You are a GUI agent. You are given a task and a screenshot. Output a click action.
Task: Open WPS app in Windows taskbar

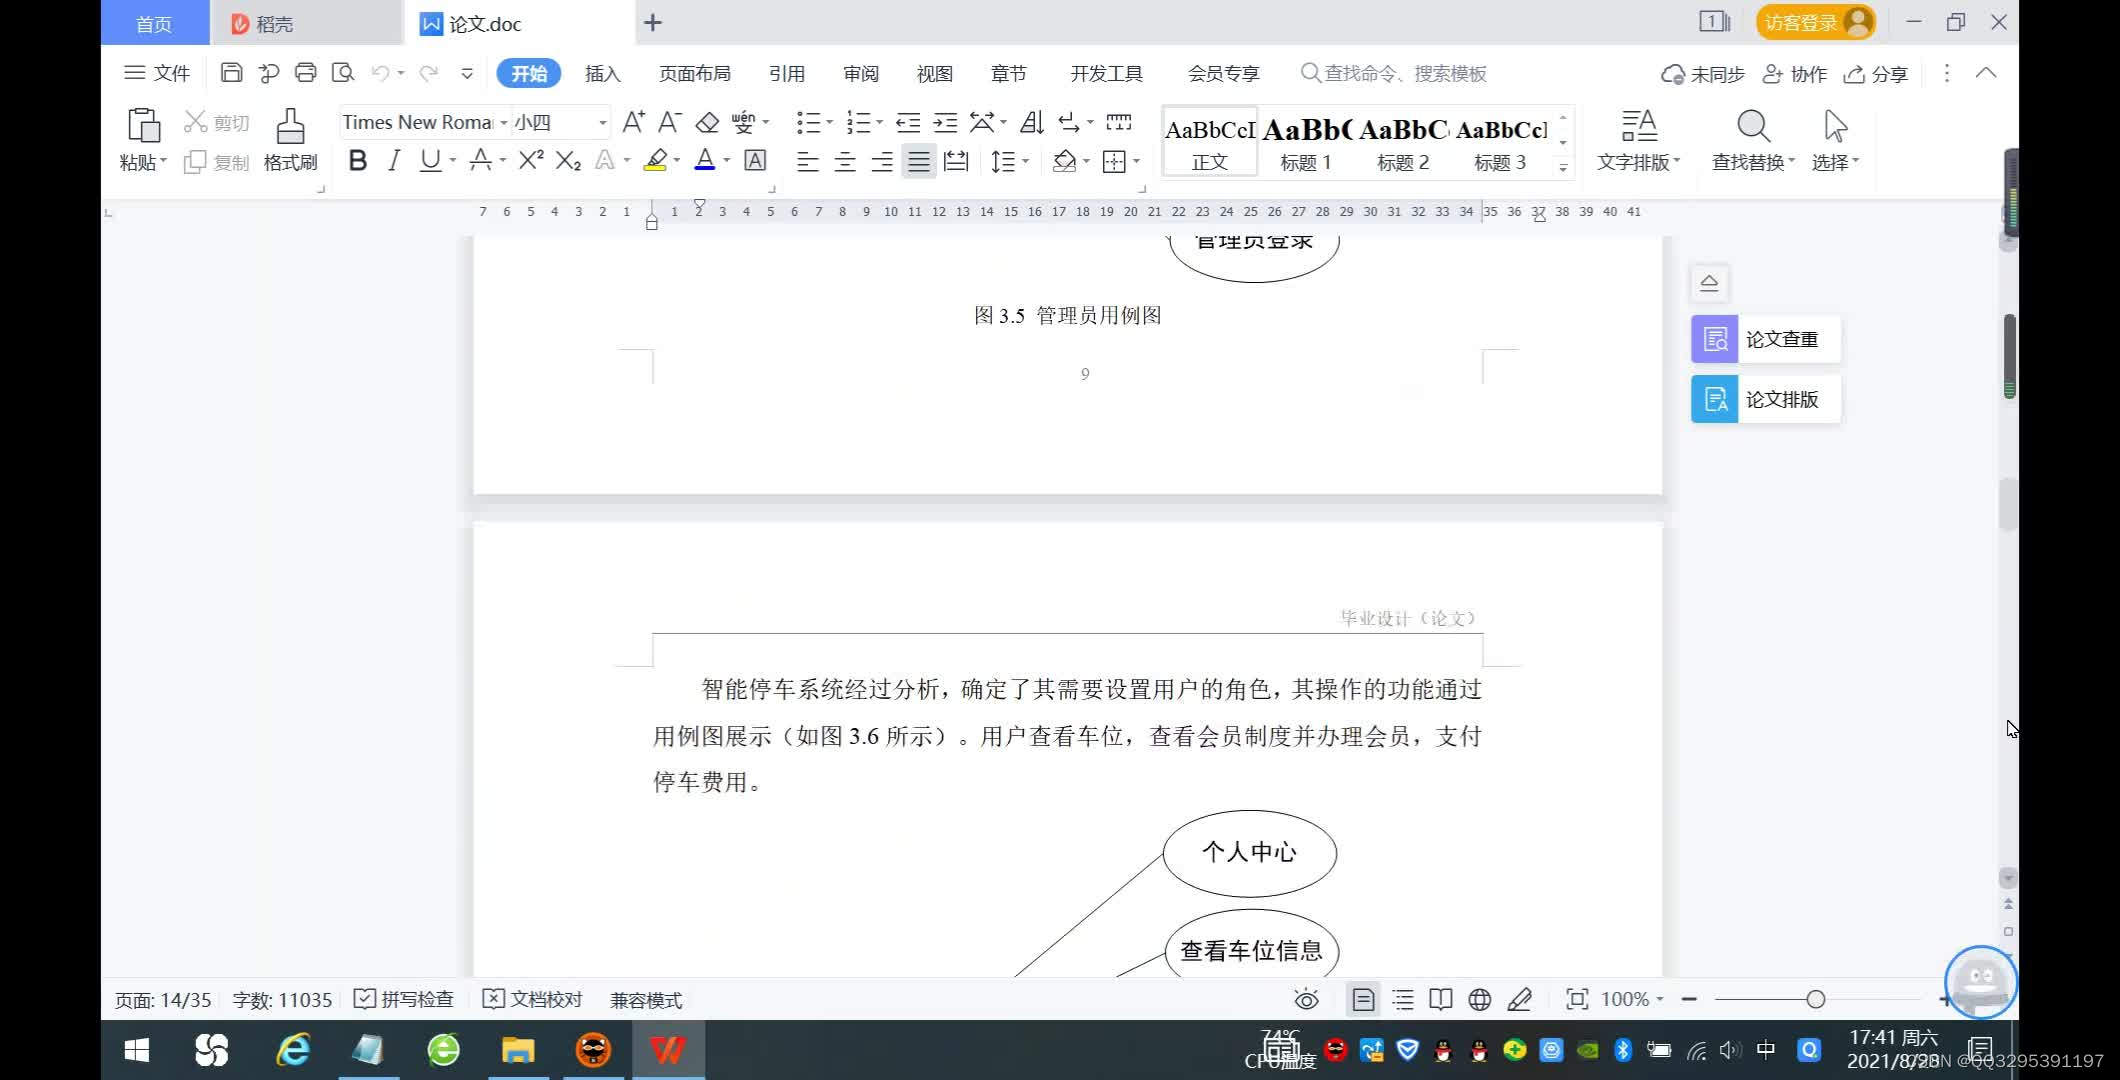[x=667, y=1050]
